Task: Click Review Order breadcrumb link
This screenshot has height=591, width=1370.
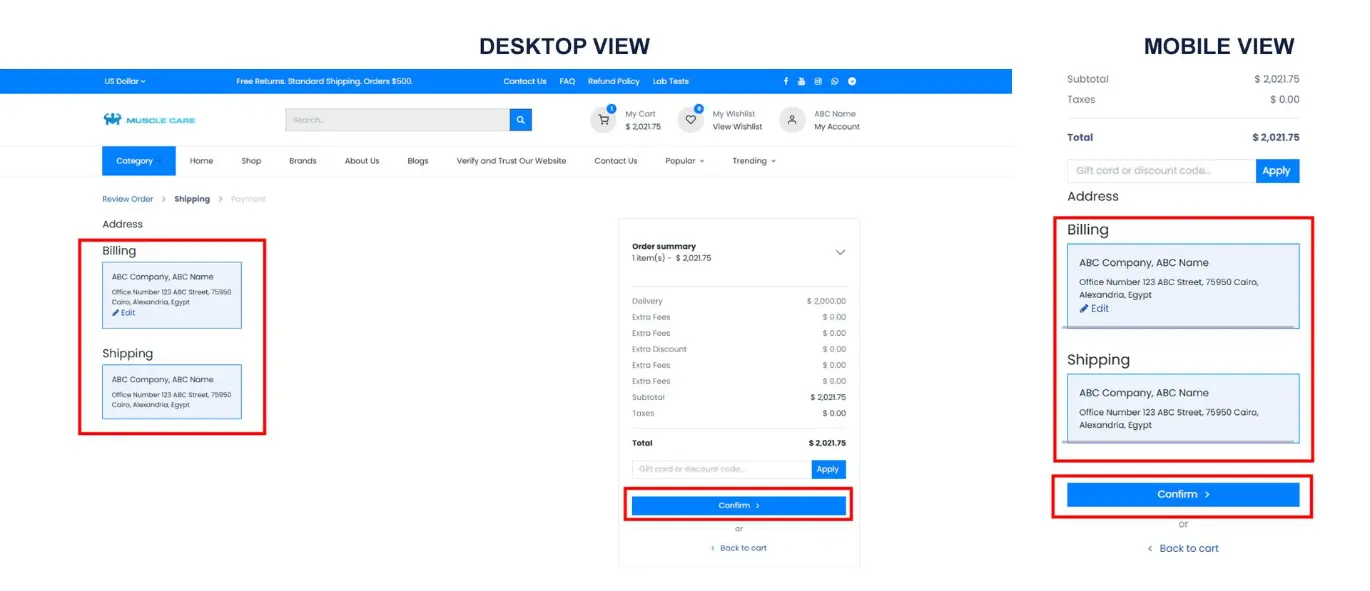Action: point(128,199)
